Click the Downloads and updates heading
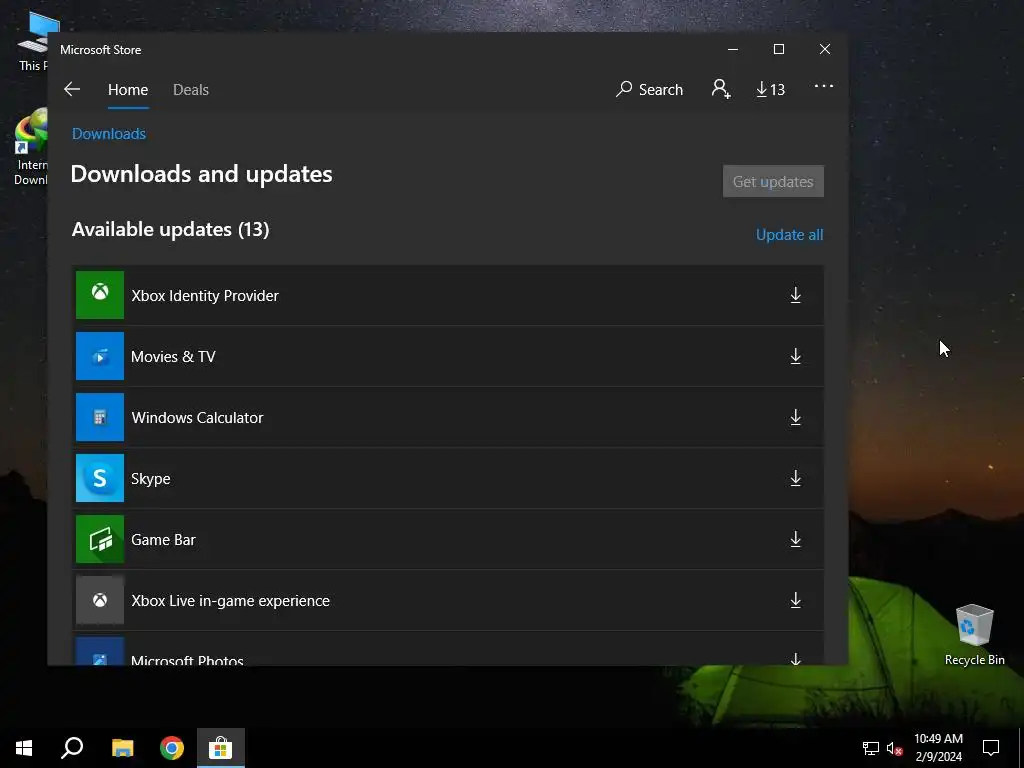Screen dimensions: 1024x768 tap(202, 174)
